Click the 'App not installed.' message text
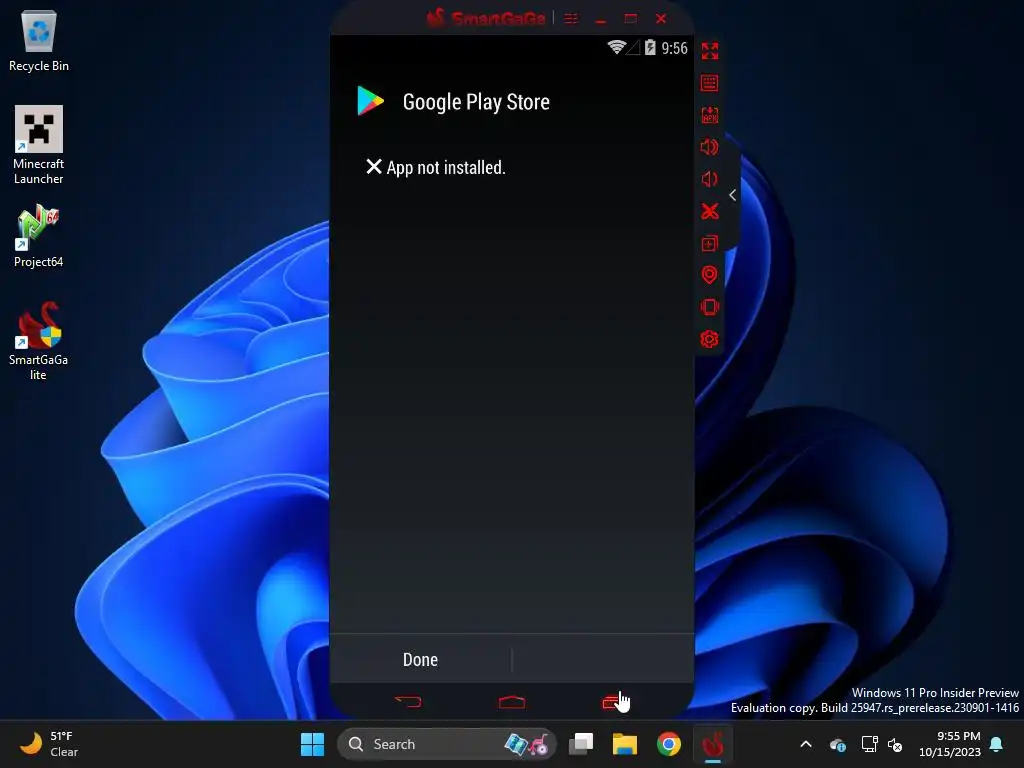 446,168
